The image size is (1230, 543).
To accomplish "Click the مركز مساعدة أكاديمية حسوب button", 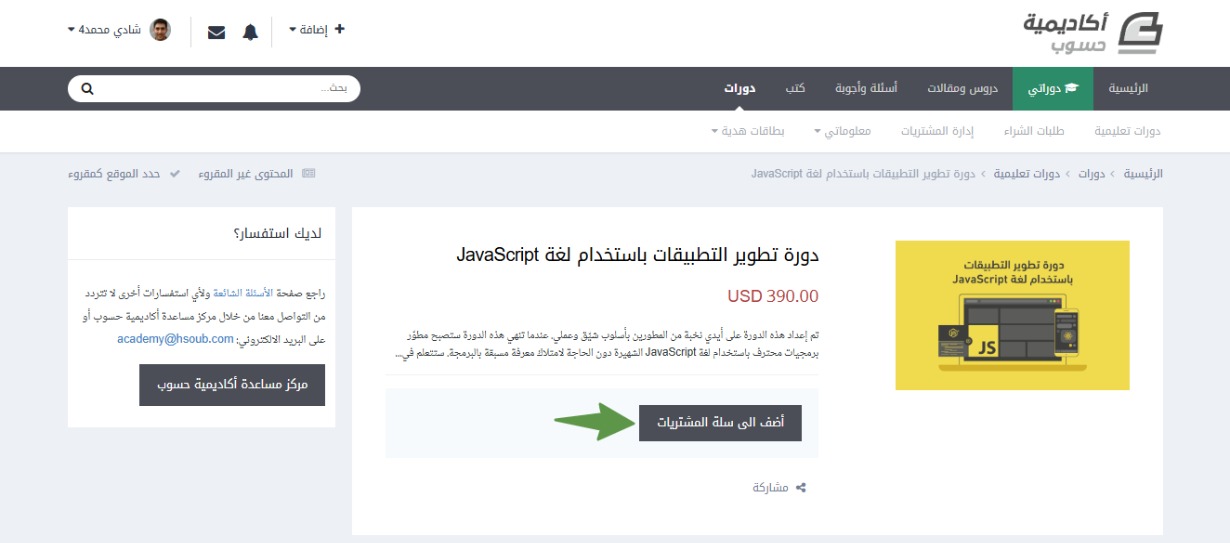I will pos(232,385).
